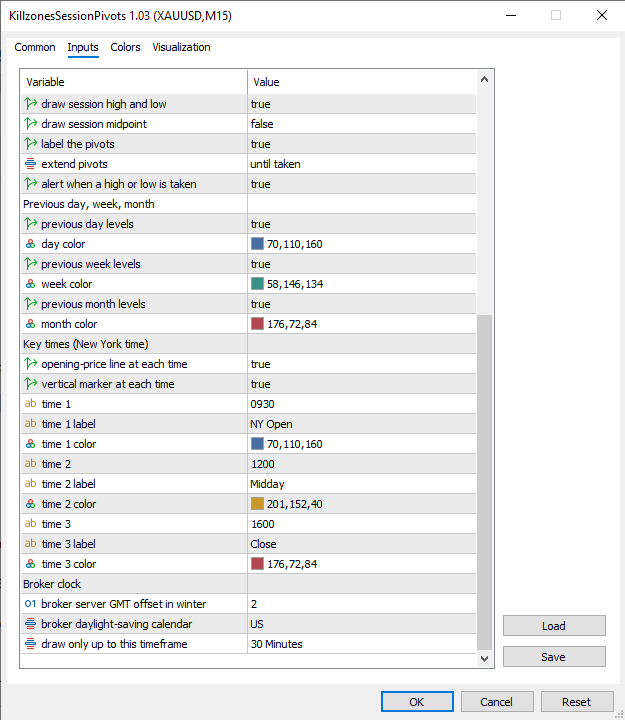Viewport: 625px width, 720px height.
Task: Click the time 3 color swatch
Action: [x=257, y=563]
